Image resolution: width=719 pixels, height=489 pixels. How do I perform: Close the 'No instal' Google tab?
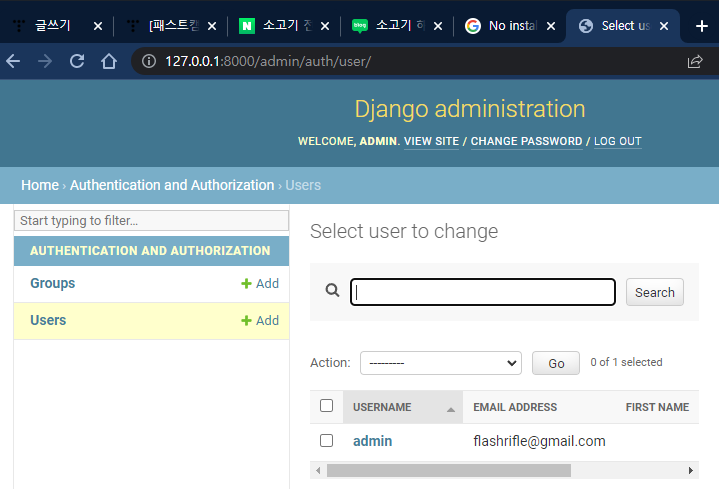tap(551, 26)
